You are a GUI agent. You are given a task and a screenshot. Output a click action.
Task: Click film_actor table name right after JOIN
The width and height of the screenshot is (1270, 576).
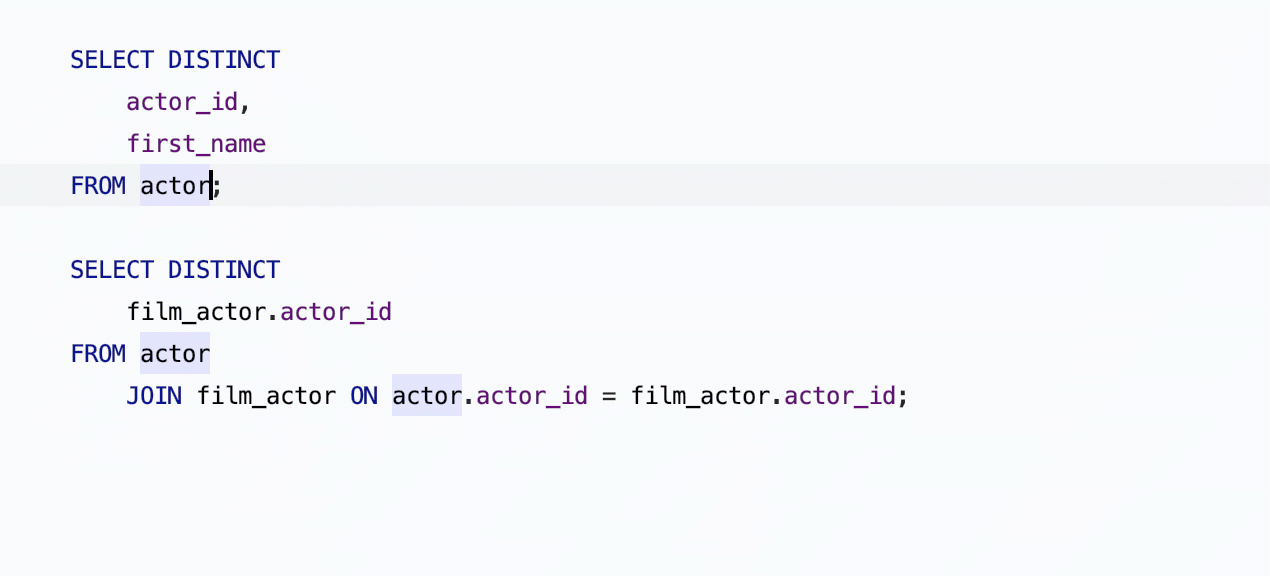click(x=266, y=396)
